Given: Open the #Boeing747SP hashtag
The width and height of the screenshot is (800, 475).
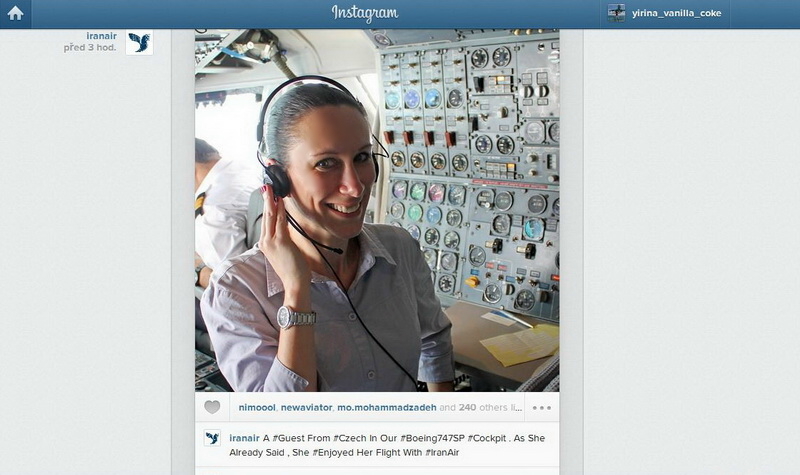Looking at the screenshot, I should [433, 438].
